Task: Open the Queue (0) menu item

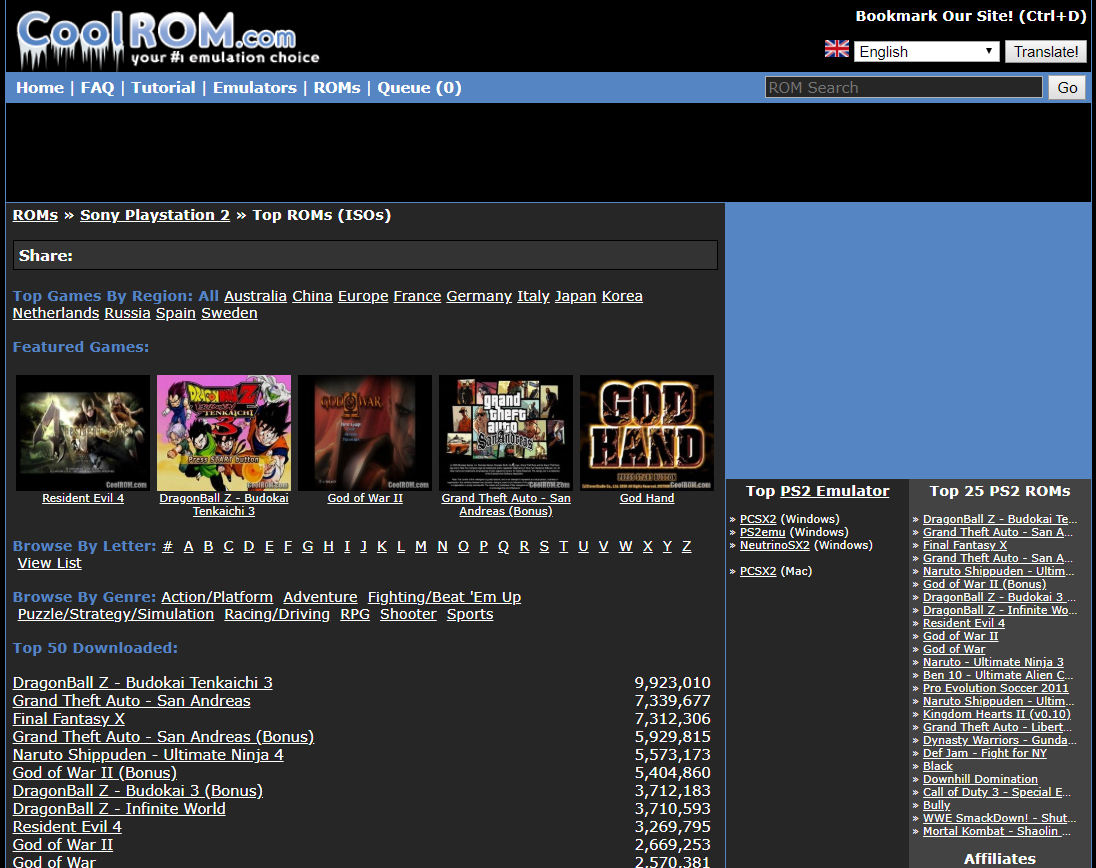Action: pyautogui.click(x=419, y=88)
